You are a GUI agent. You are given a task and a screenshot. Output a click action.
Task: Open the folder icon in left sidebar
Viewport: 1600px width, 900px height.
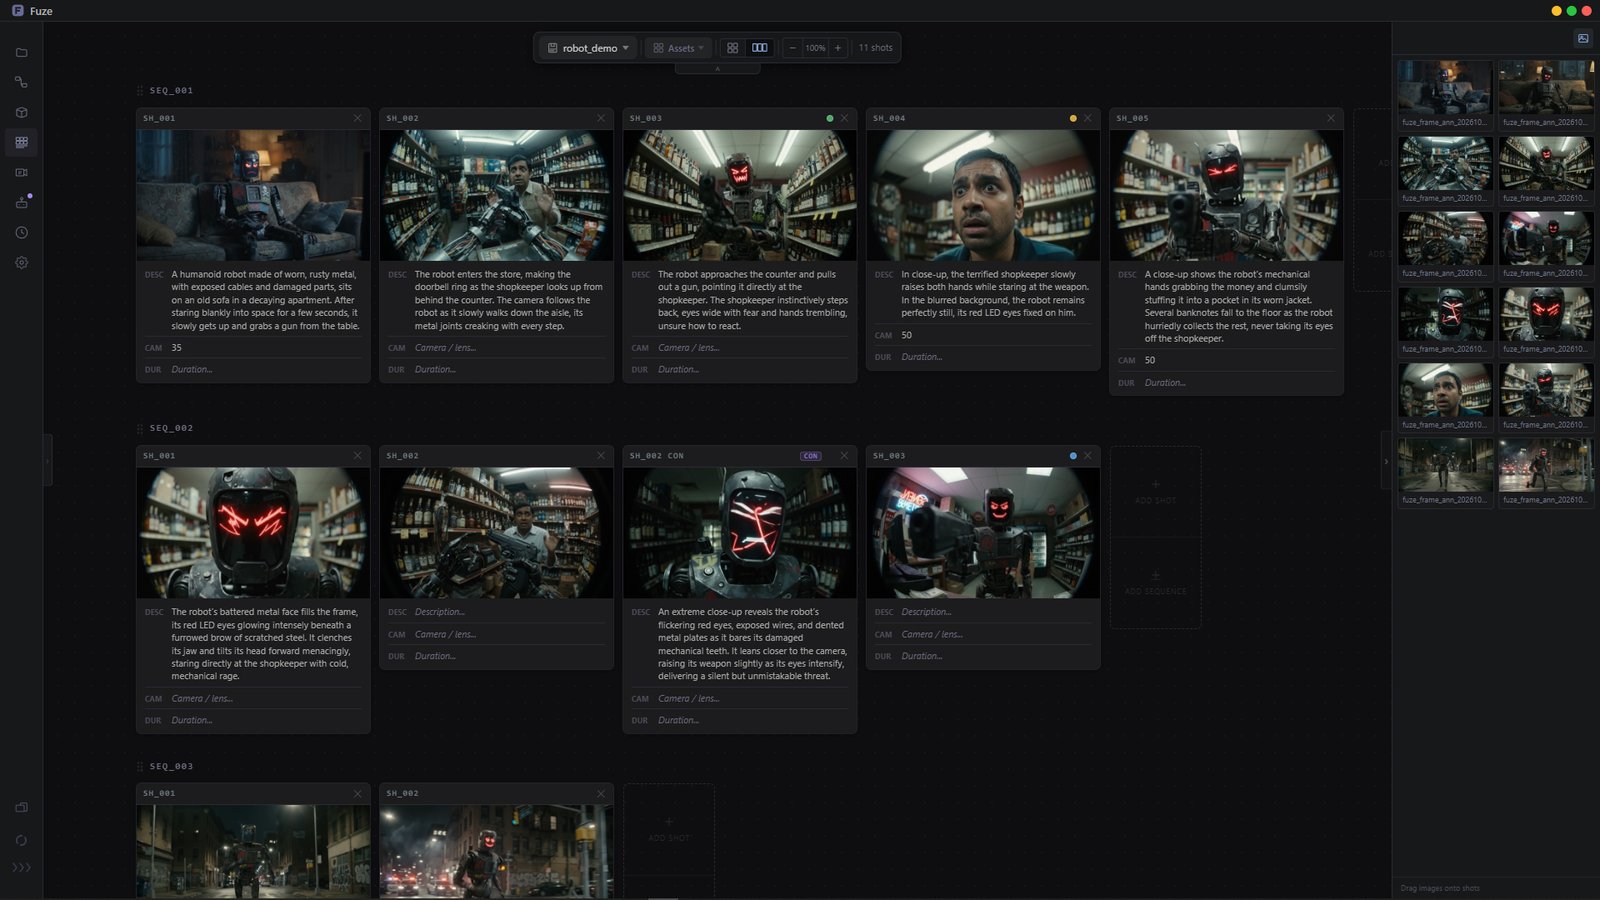[x=21, y=52]
